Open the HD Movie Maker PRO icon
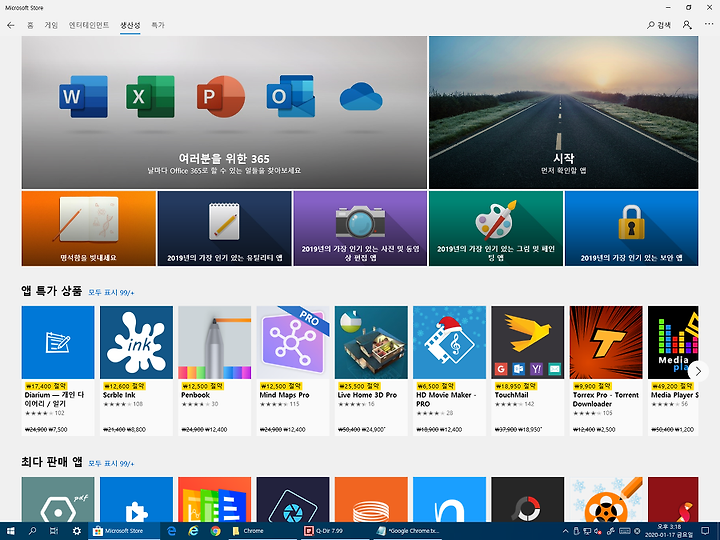 (449, 343)
